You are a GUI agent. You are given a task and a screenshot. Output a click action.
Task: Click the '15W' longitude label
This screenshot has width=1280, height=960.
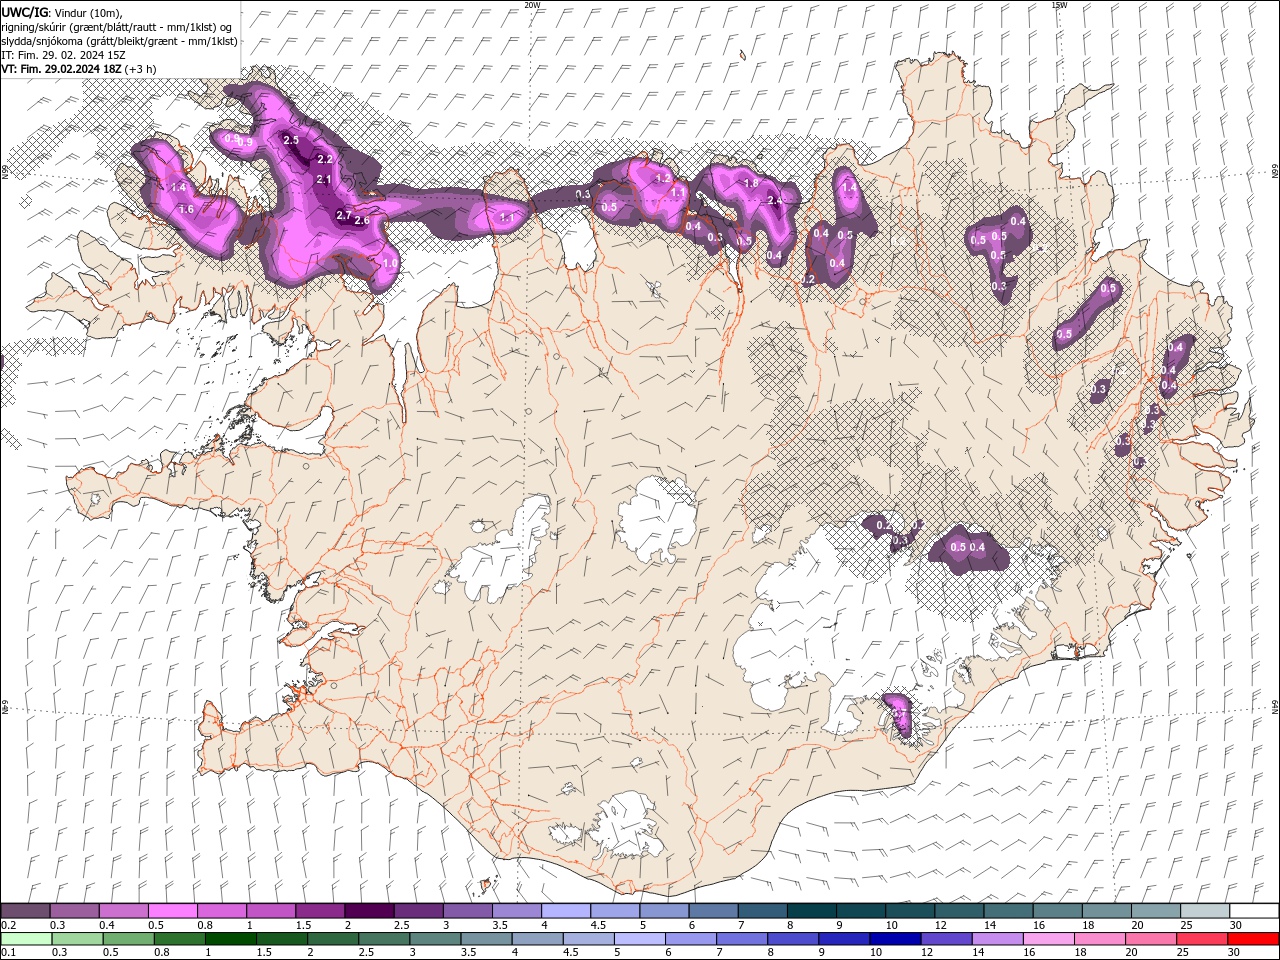click(1058, 5)
